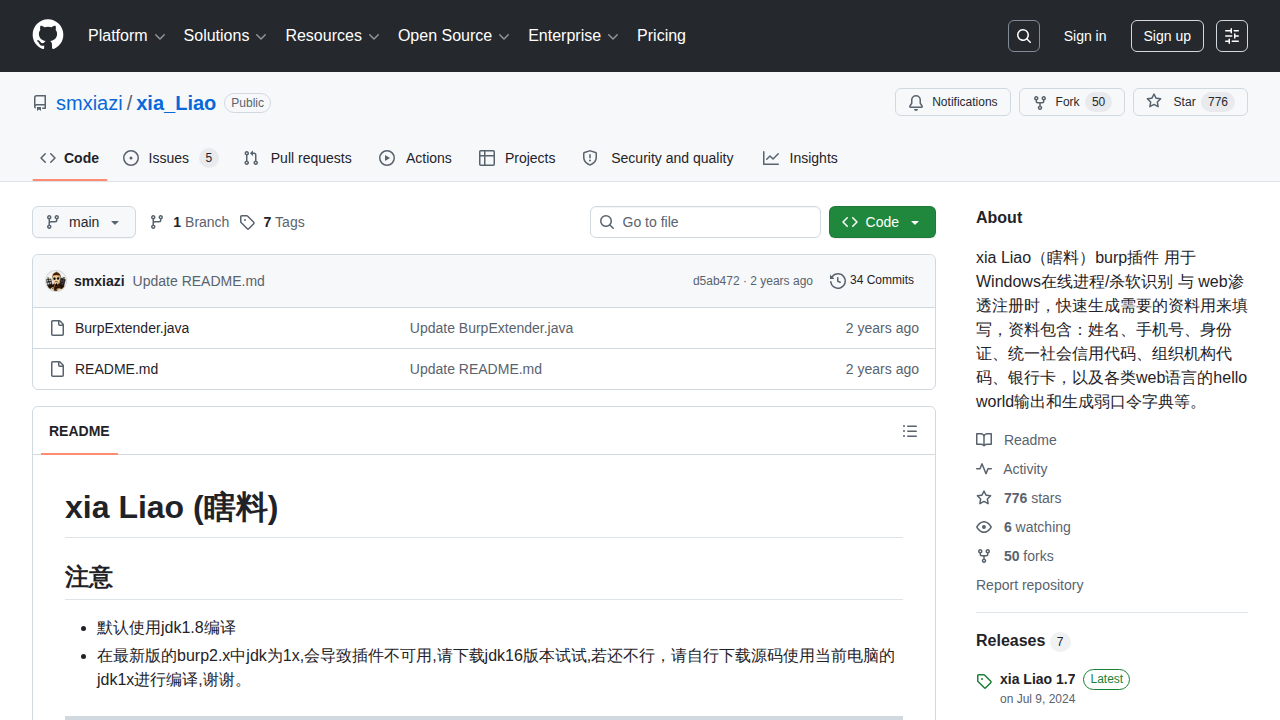Click the Notifications button
Image resolution: width=1280 pixels, height=720 pixels.
[x=953, y=102]
